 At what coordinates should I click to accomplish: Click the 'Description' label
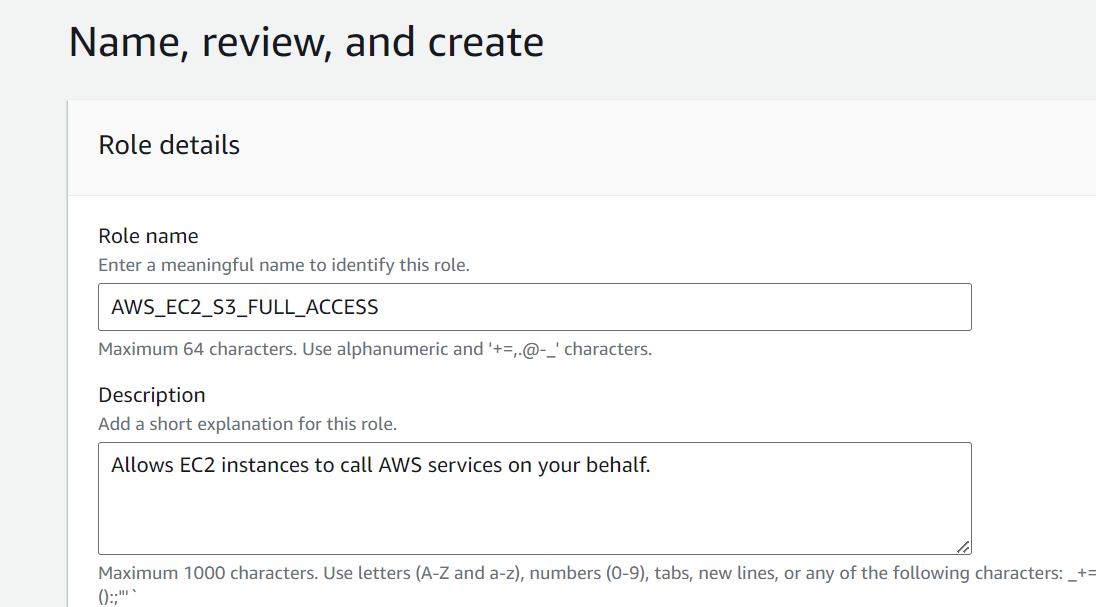(x=152, y=395)
